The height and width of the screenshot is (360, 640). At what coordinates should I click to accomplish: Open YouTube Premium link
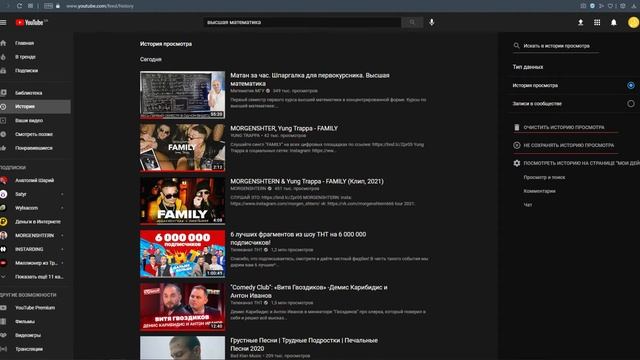(35, 308)
